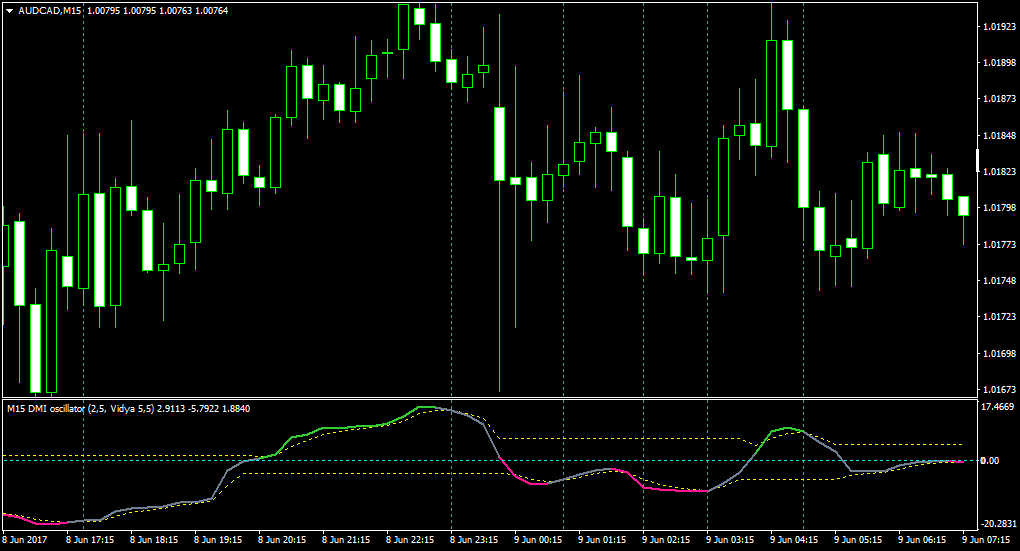Click price level 1.01673 on the axis
This screenshot has height=551, width=1020.
point(999,390)
